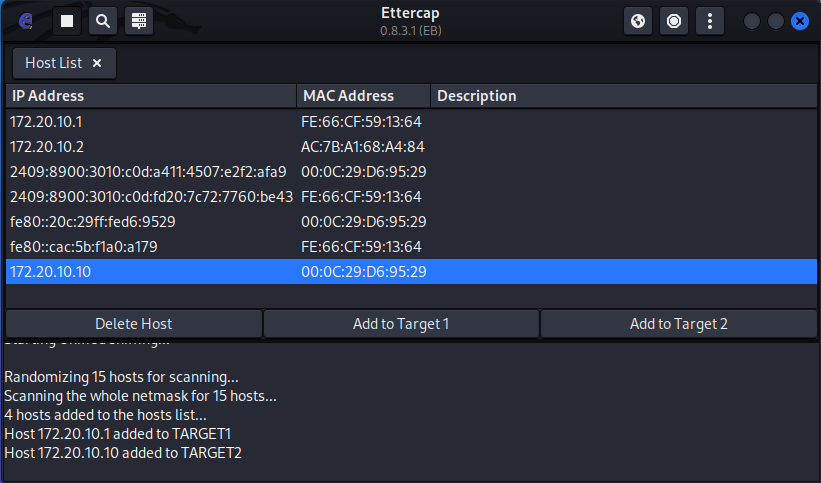Open the MITM globe menu

638,20
